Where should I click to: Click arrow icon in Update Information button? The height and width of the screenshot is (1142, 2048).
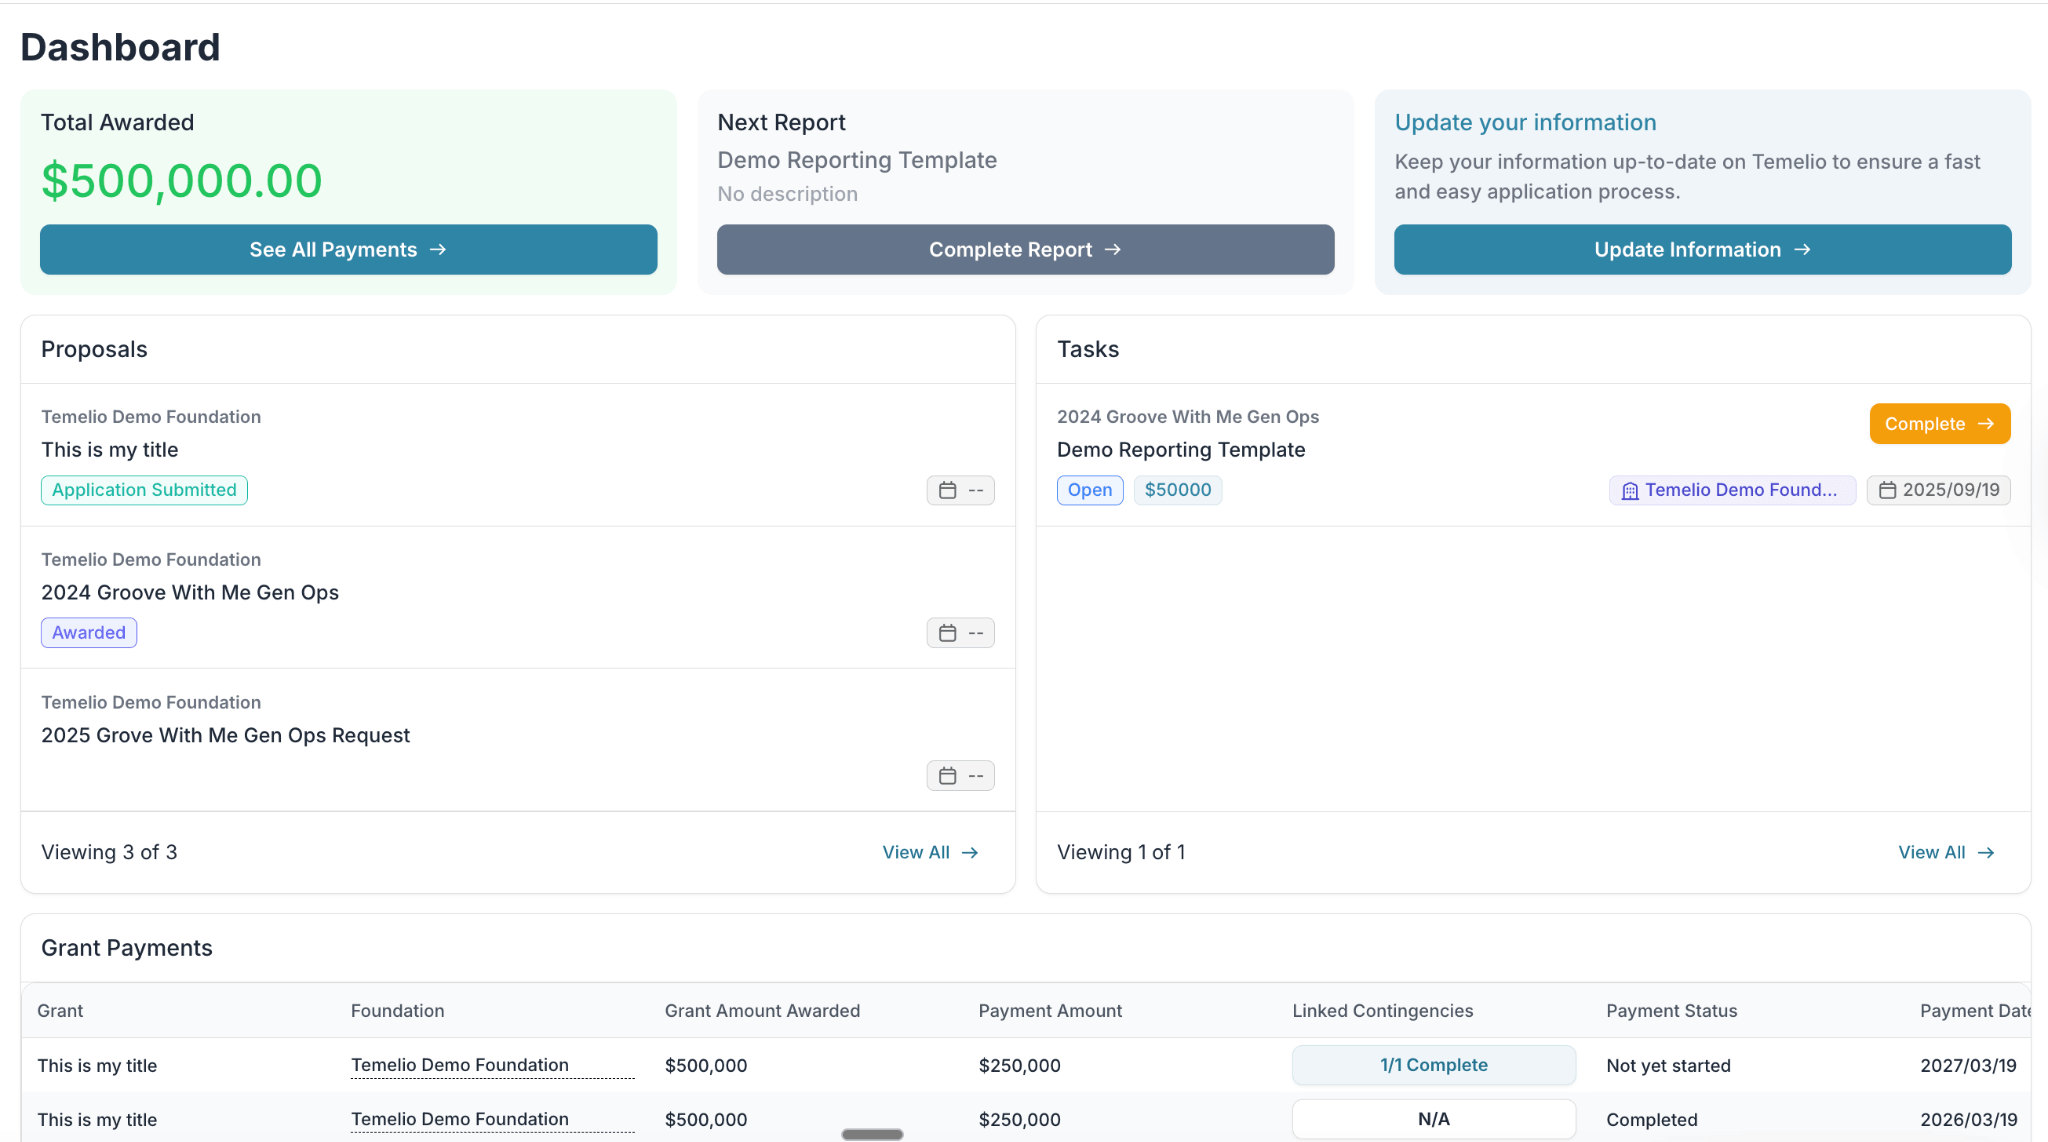1802,250
